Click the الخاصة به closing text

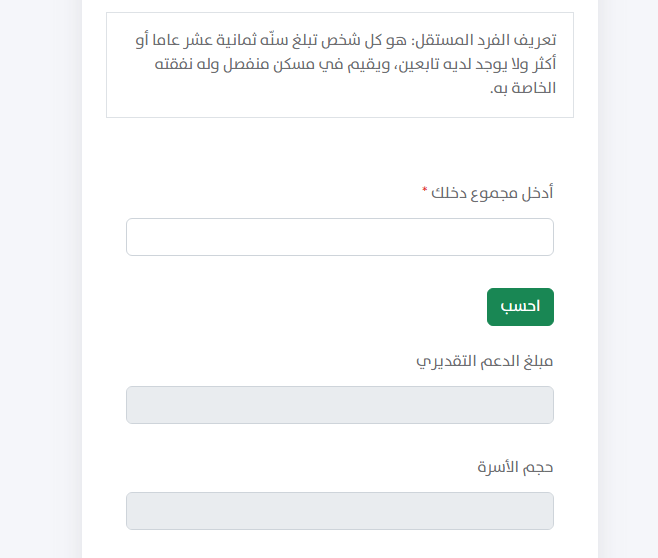pos(523,88)
